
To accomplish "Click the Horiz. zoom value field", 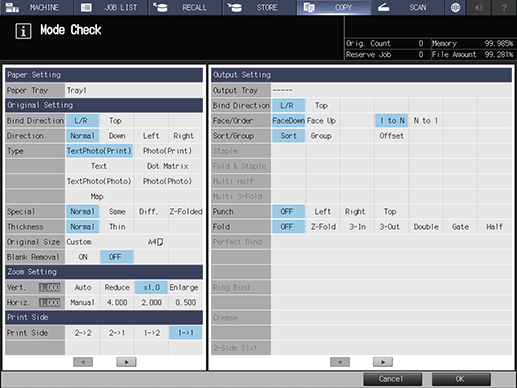I will 49,303.
